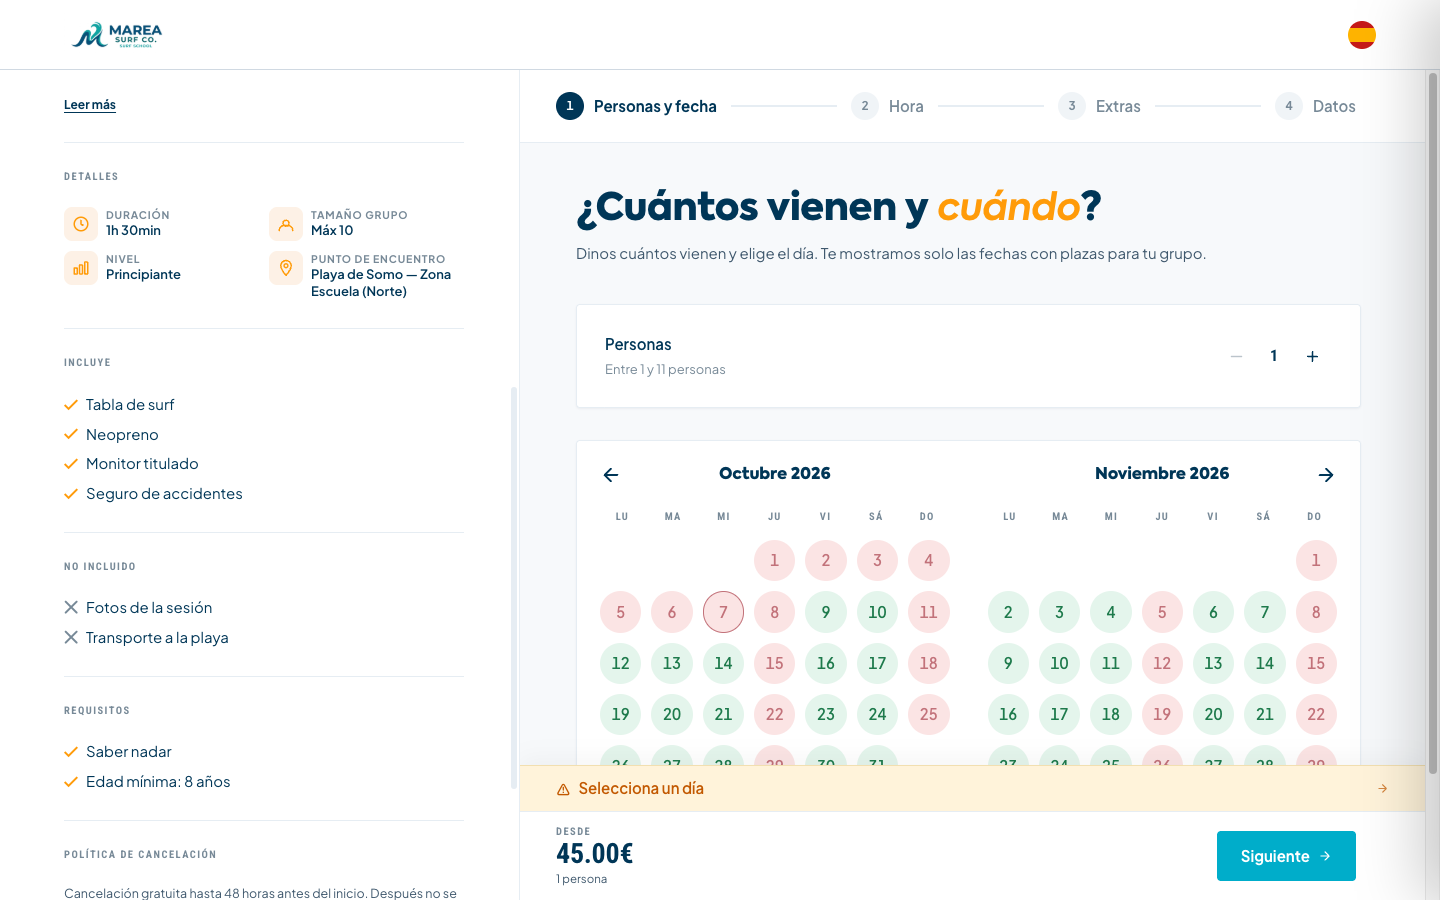The width and height of the screenshot is (1440, 900).
Task: Choose November 11 as the date
Action: pos(1111,663)
